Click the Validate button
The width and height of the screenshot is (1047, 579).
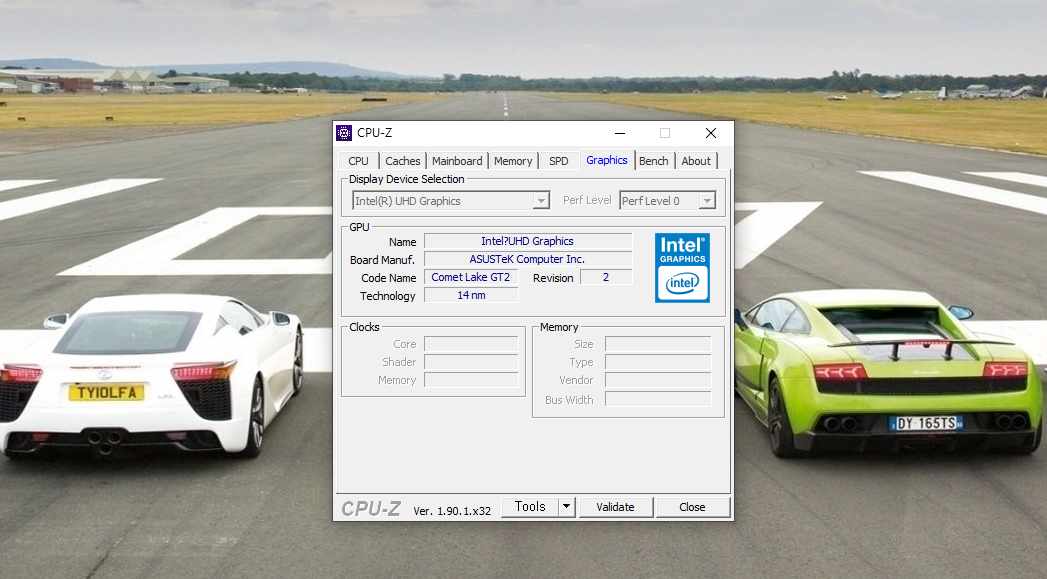[615, 507]
